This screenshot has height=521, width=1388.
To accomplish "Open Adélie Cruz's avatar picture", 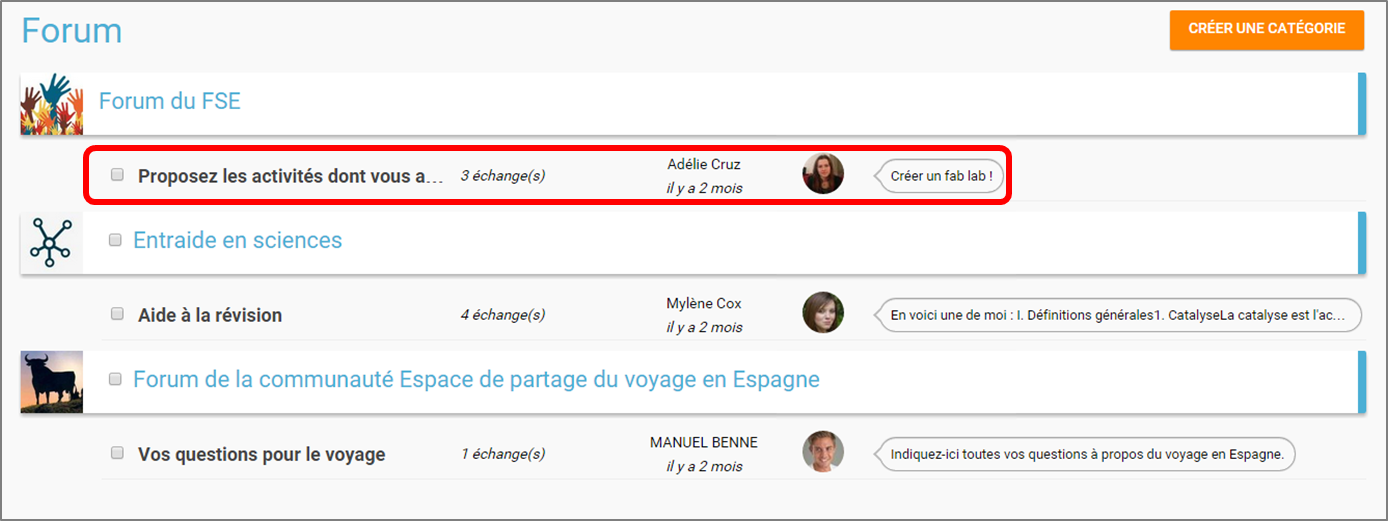I will pos(823,174).
